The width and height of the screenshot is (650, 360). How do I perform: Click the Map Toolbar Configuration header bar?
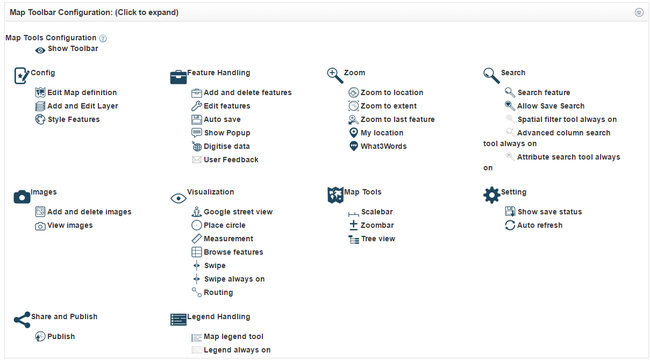tap(325, 12)
